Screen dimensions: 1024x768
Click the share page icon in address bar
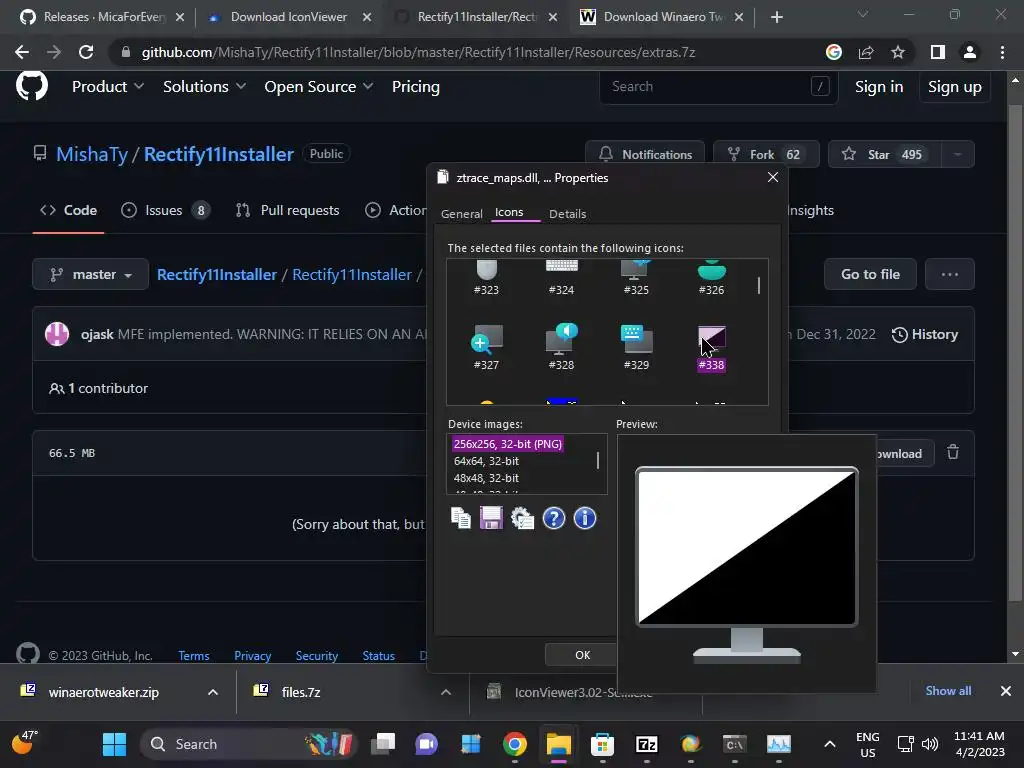[866, 52]
